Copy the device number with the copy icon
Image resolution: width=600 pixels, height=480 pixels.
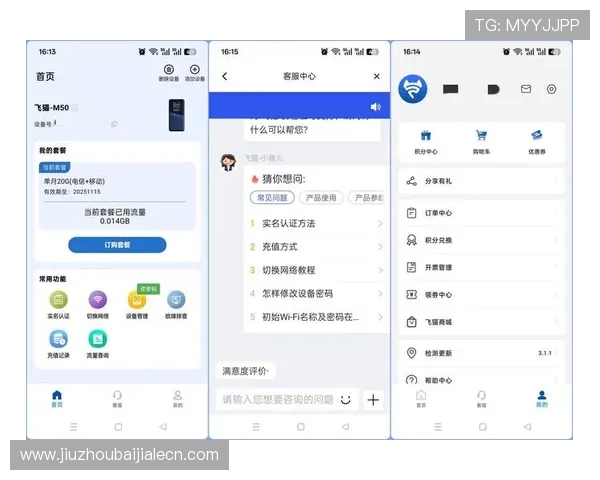tap(114, 124)
